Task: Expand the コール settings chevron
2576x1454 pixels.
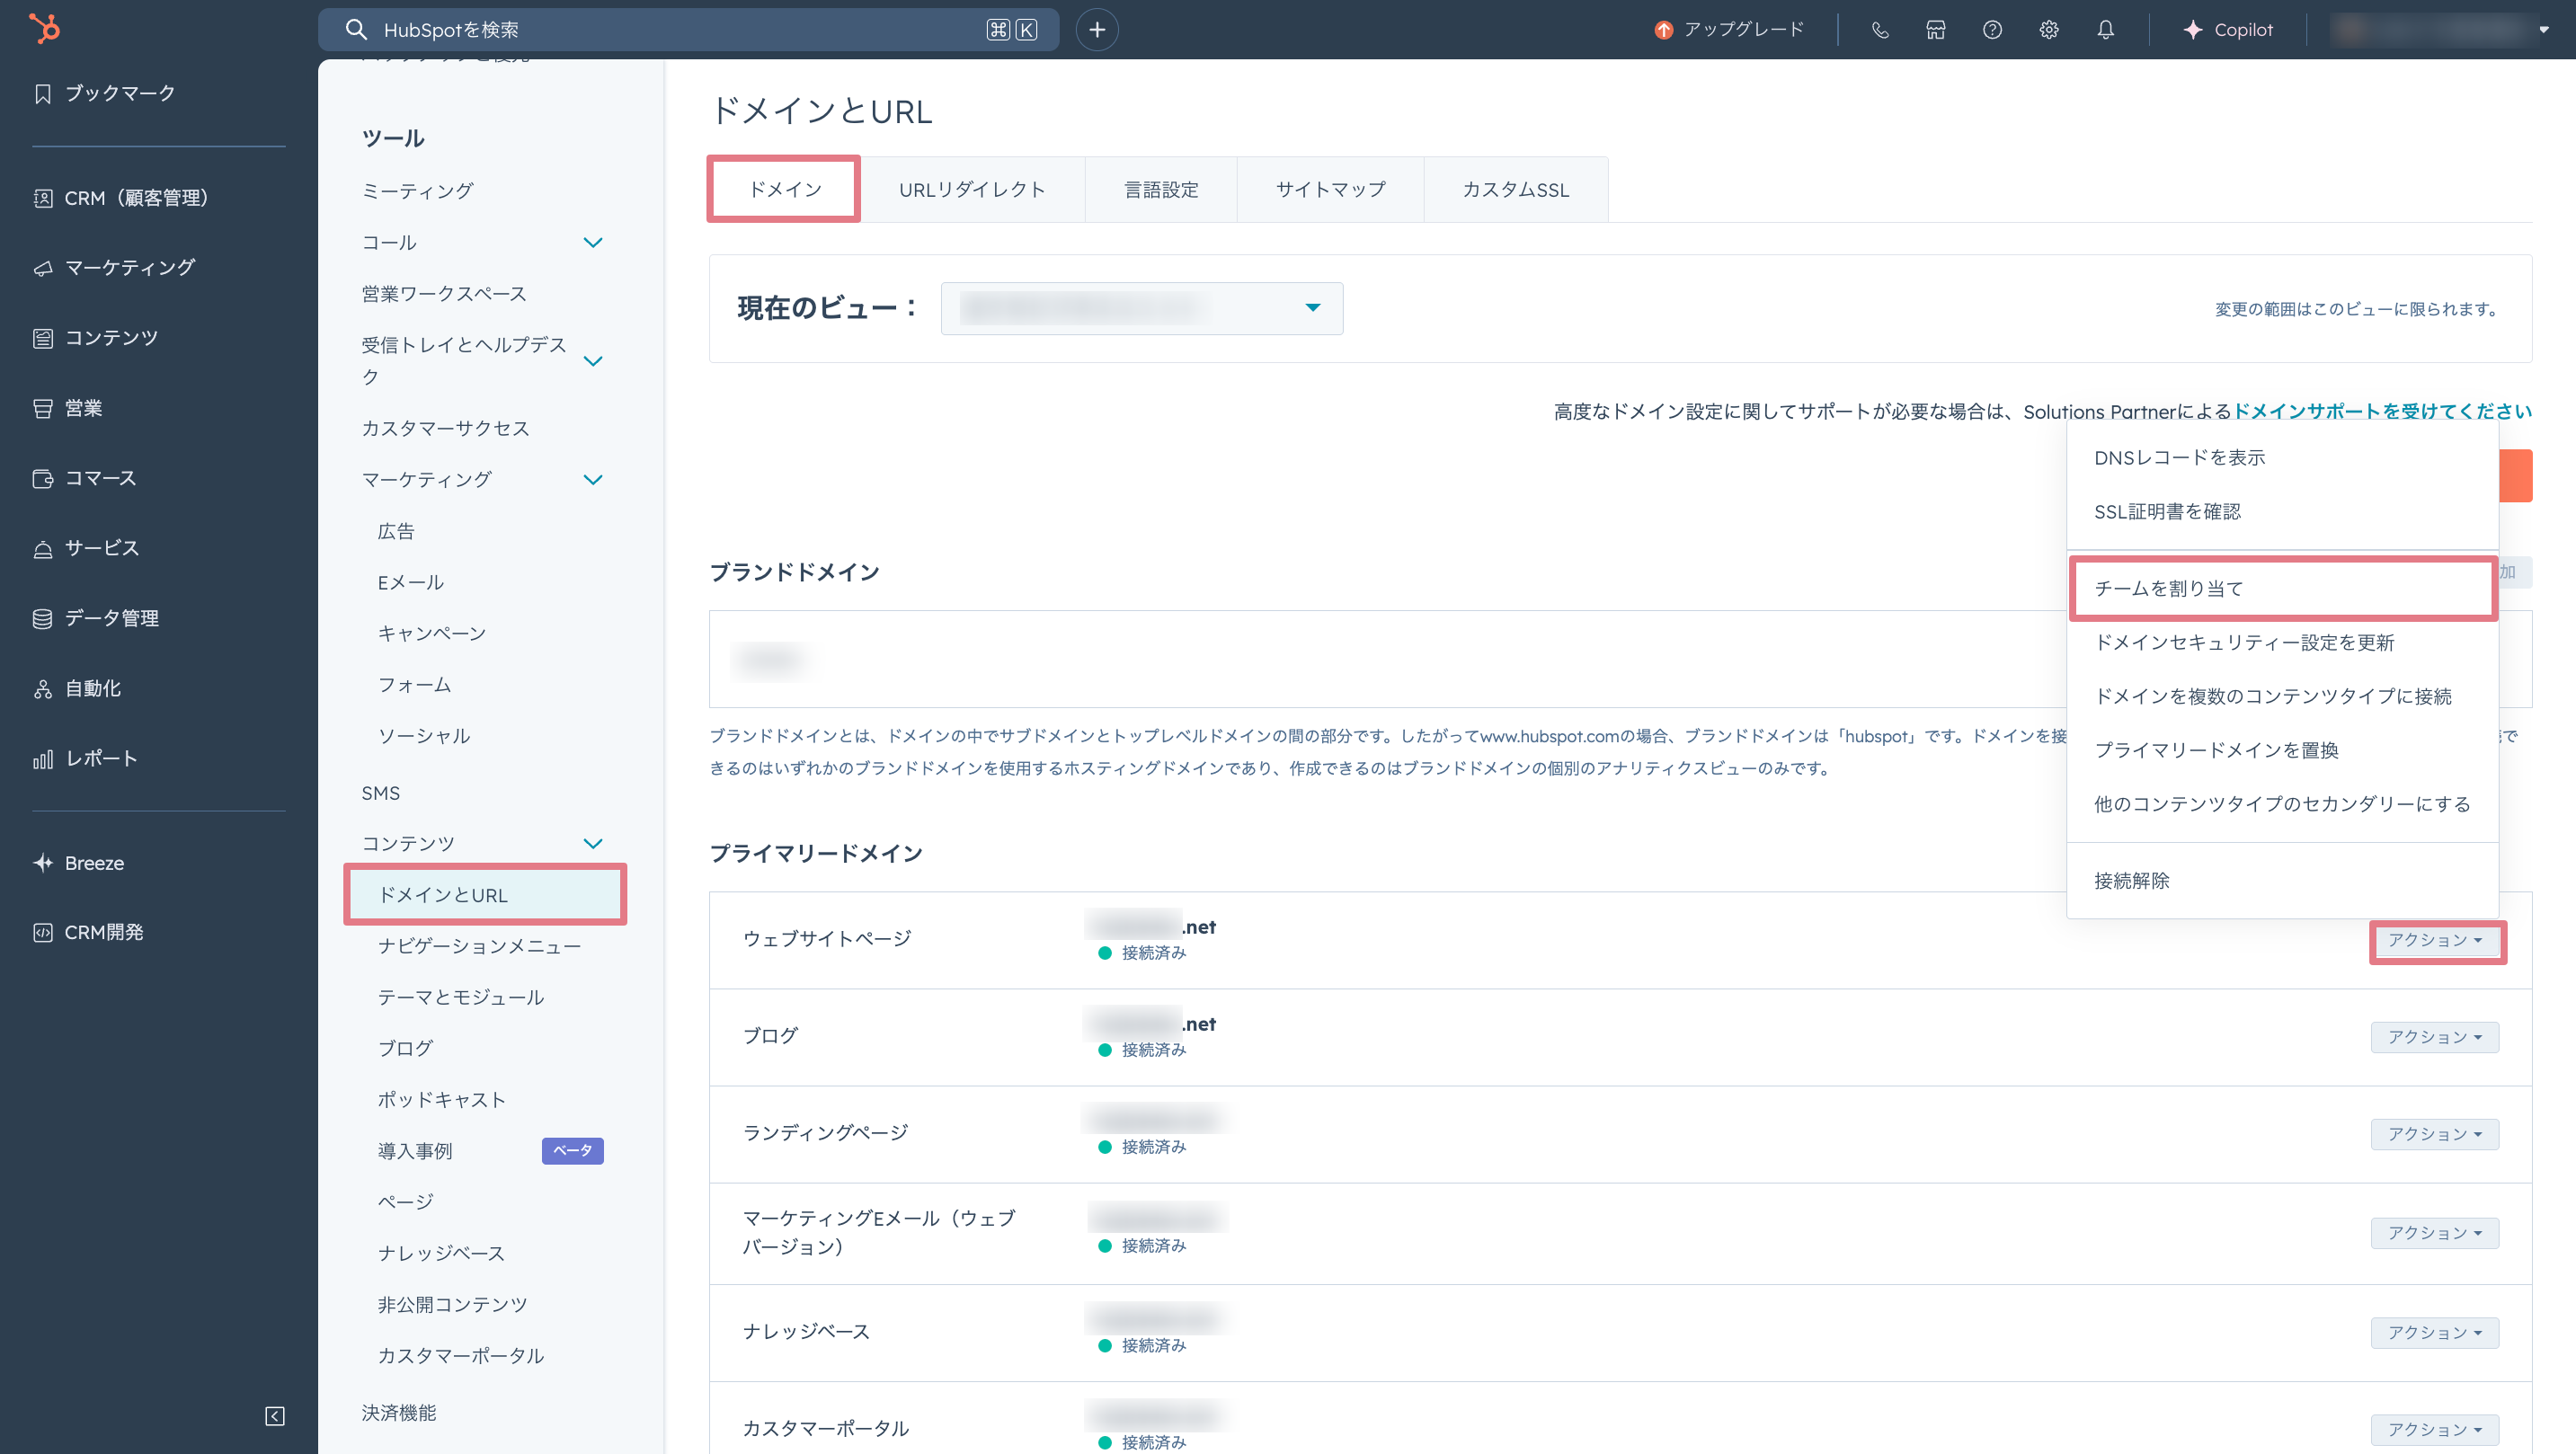Action: pyautogui.click(x=593, y=243)
